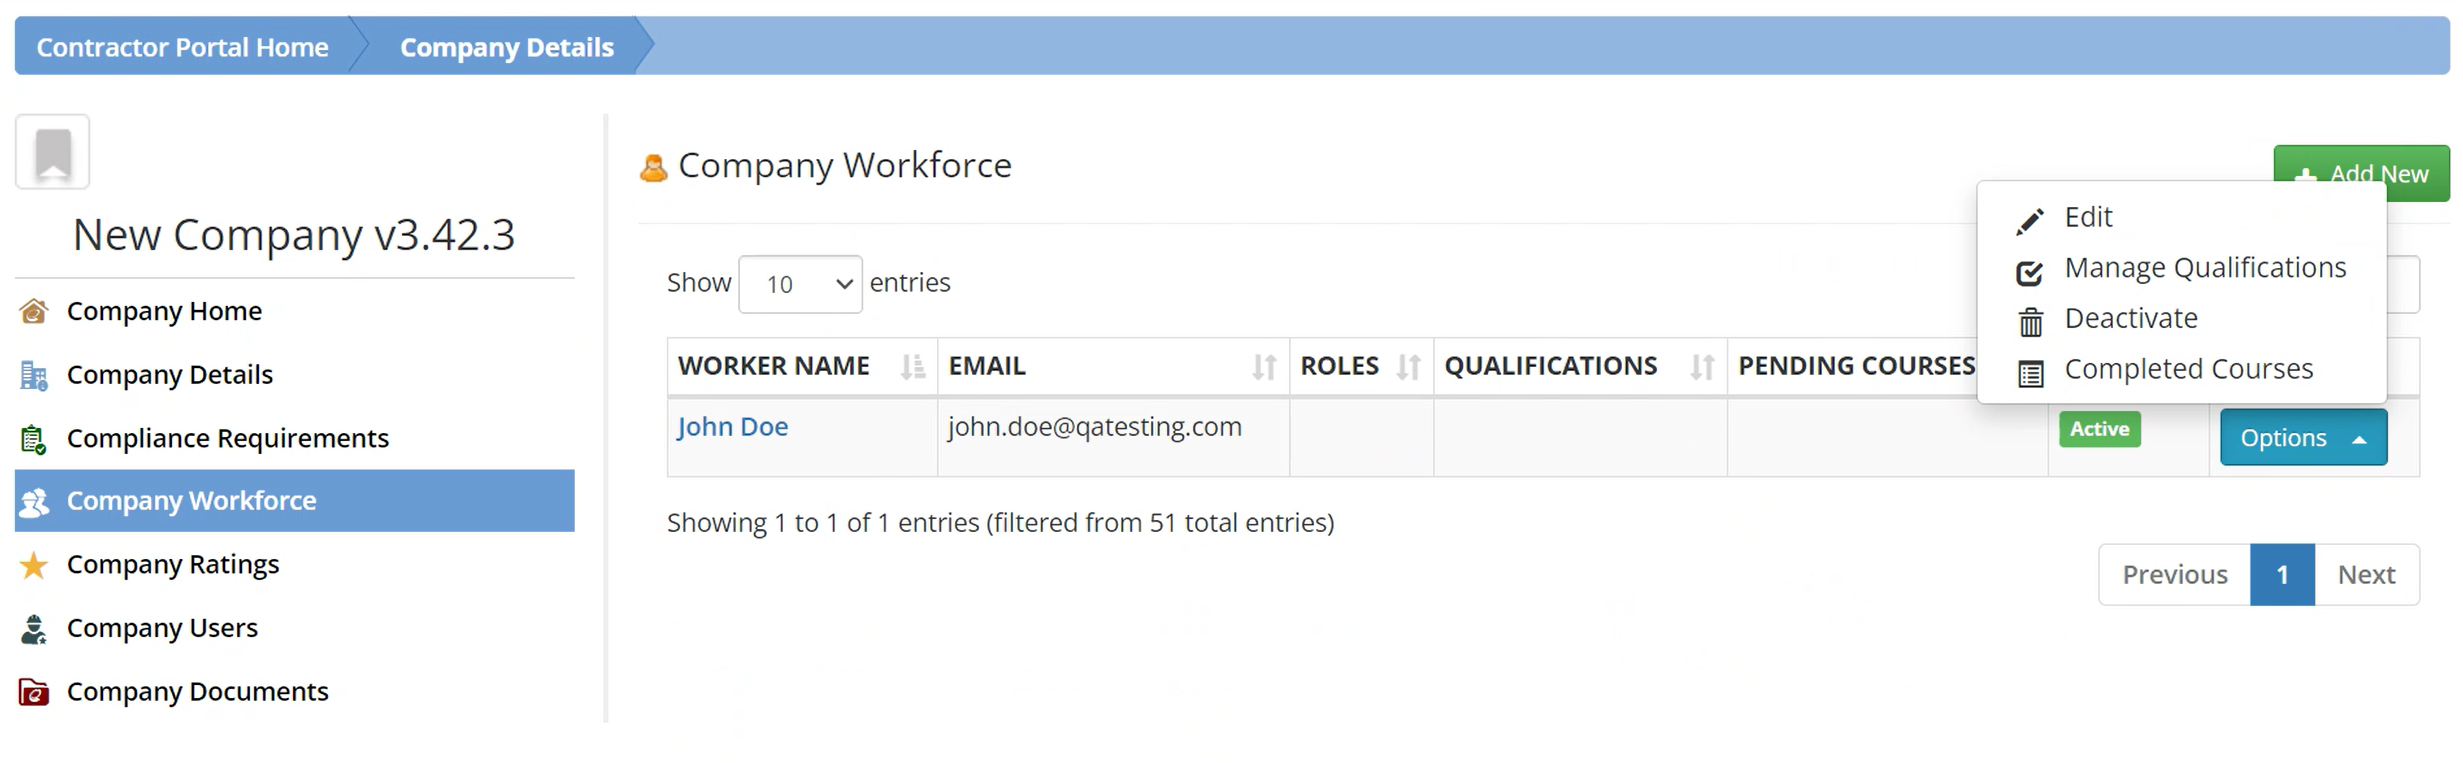
Task: Sort table by Roles column arrows
Action: [1408, 367]
